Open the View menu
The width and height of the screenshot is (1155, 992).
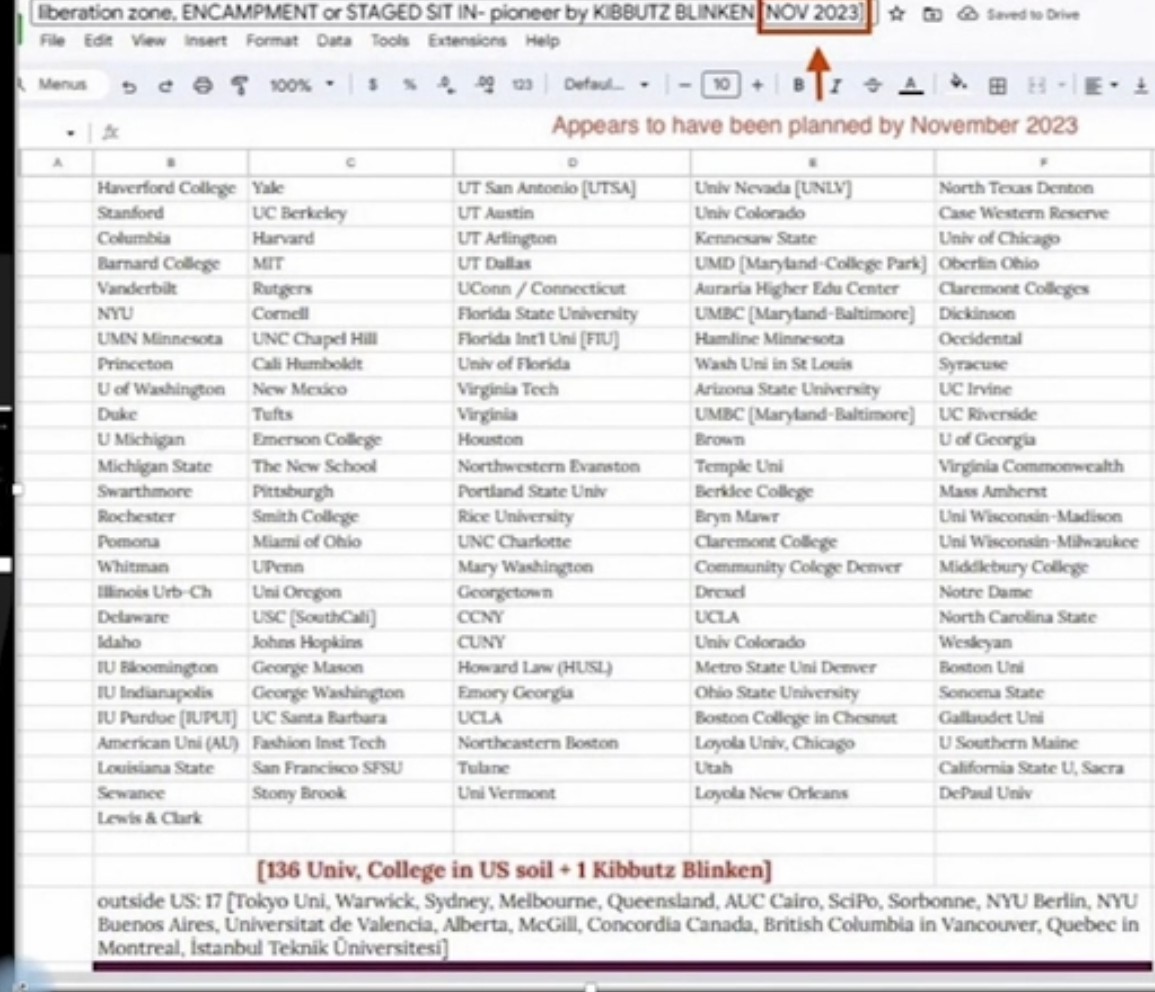(148, 41)
